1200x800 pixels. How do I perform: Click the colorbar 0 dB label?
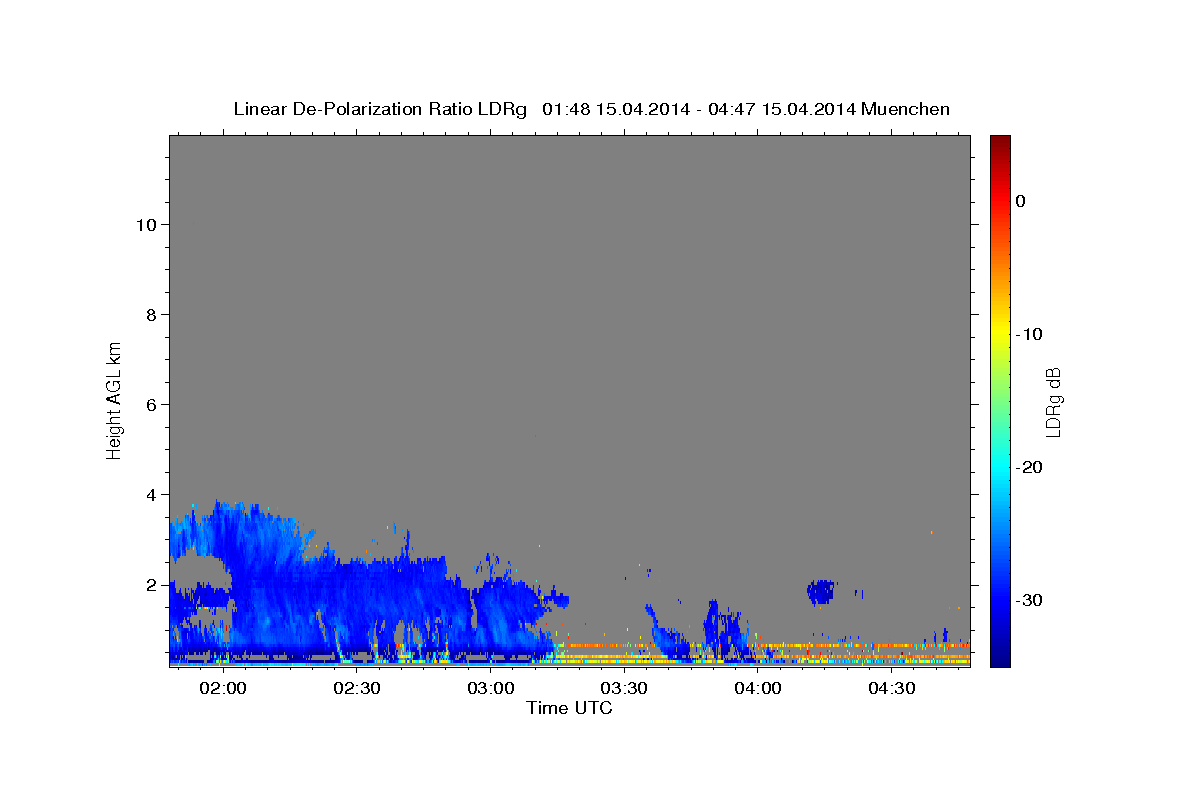pyautogui.click(x=1021, y=201)
